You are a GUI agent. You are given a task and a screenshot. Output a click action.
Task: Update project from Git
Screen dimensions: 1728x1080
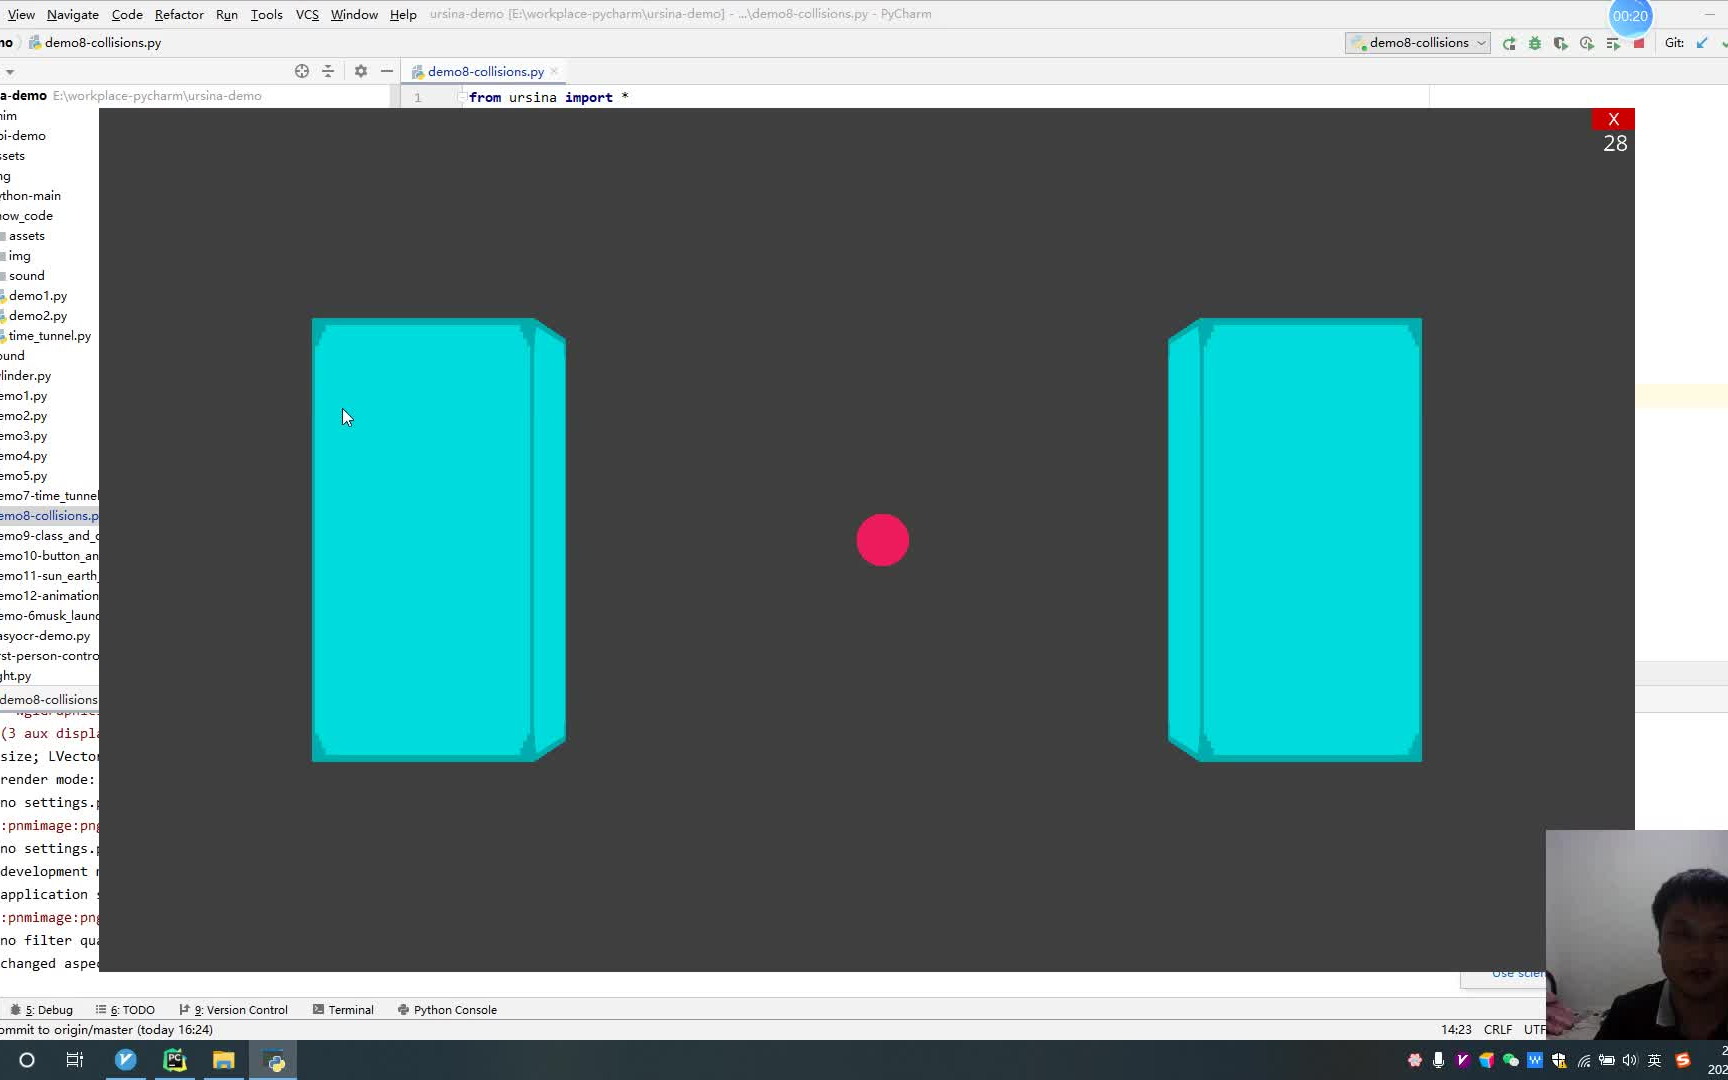click(x=1702, y=43)
